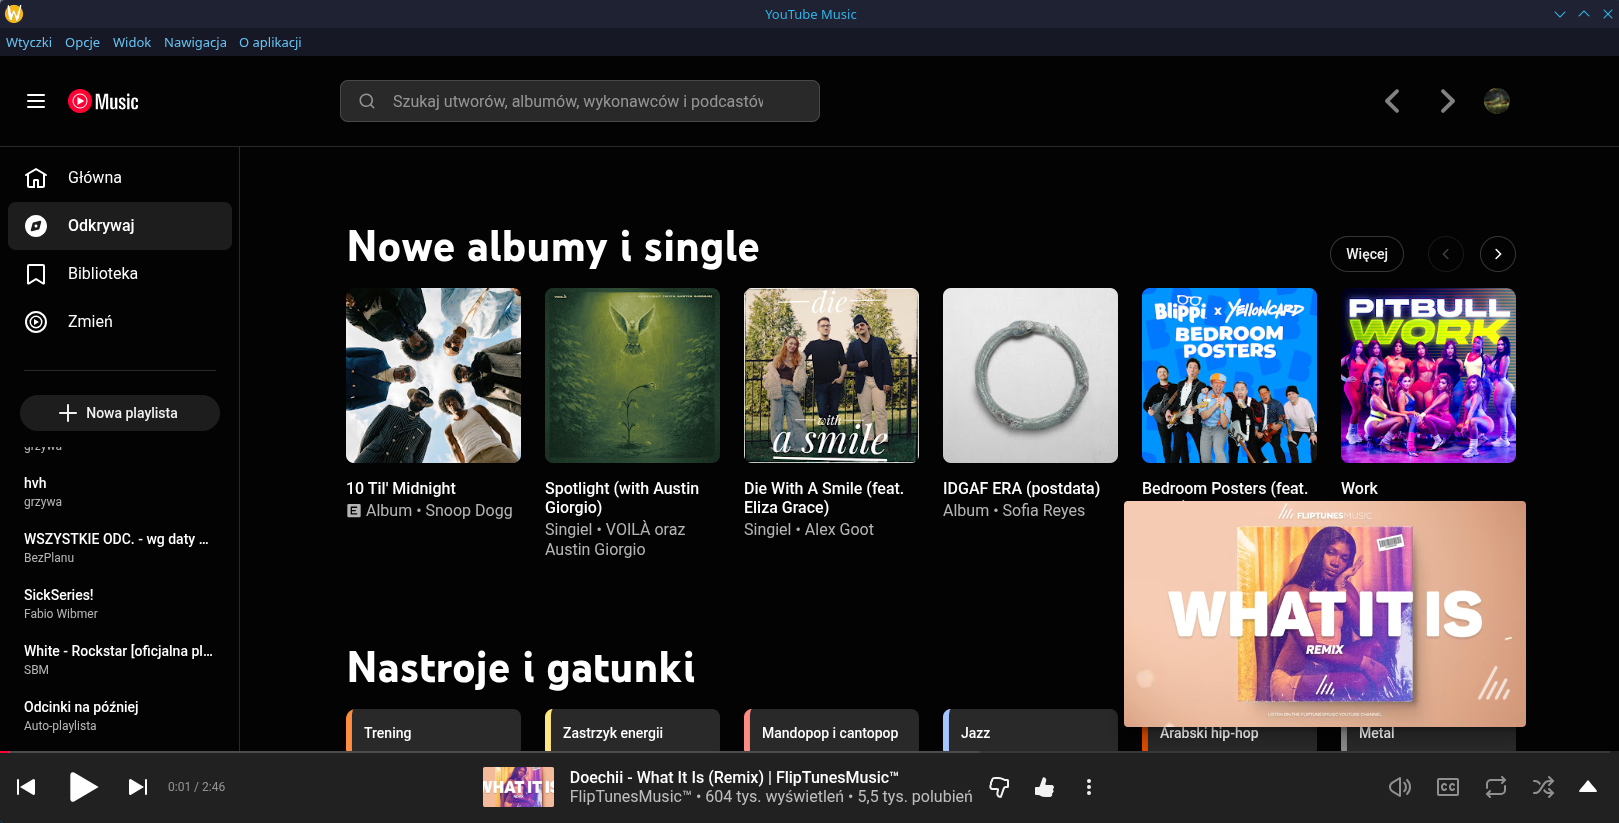This screenshot has width=1619, height=823.
Task: Click the search field
Action: pos(580,101)
